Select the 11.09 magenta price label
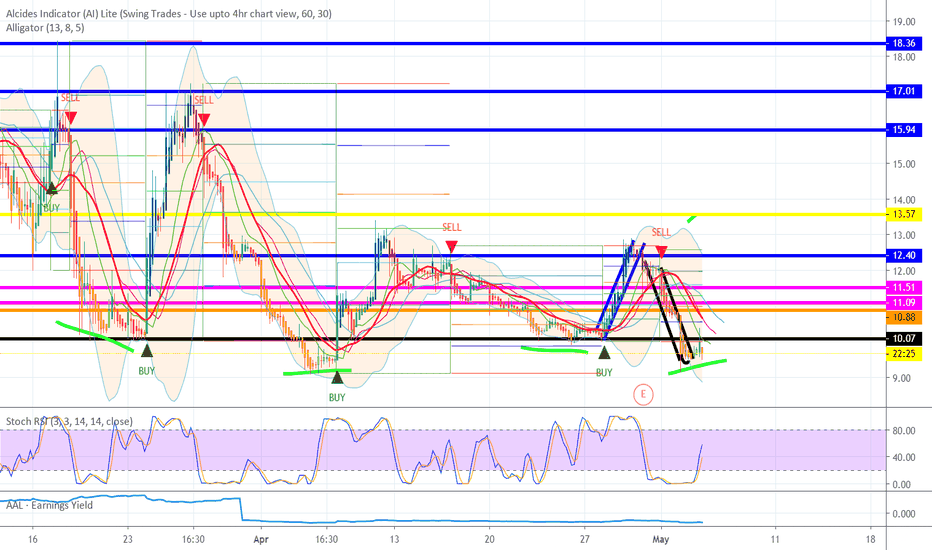This screenshot has width=932, height=550. coord(903,303)
